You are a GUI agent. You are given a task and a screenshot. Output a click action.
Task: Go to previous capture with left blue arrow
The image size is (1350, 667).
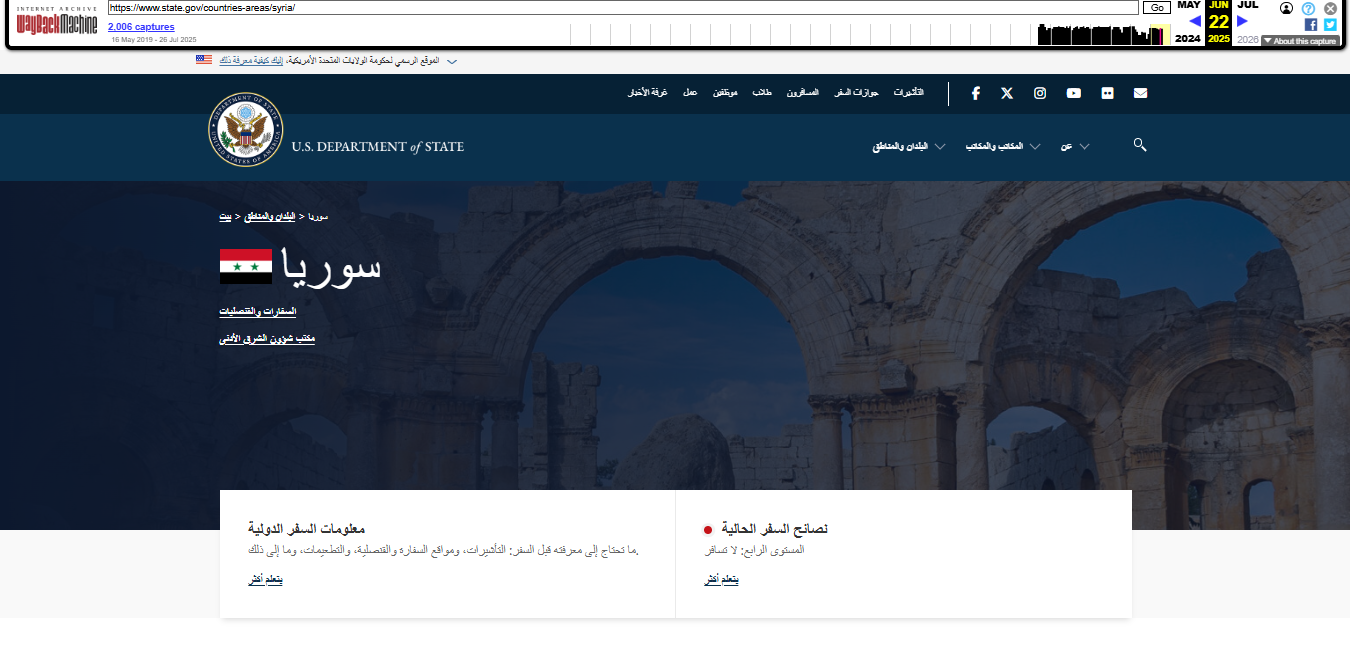(x=1194, y=21)
